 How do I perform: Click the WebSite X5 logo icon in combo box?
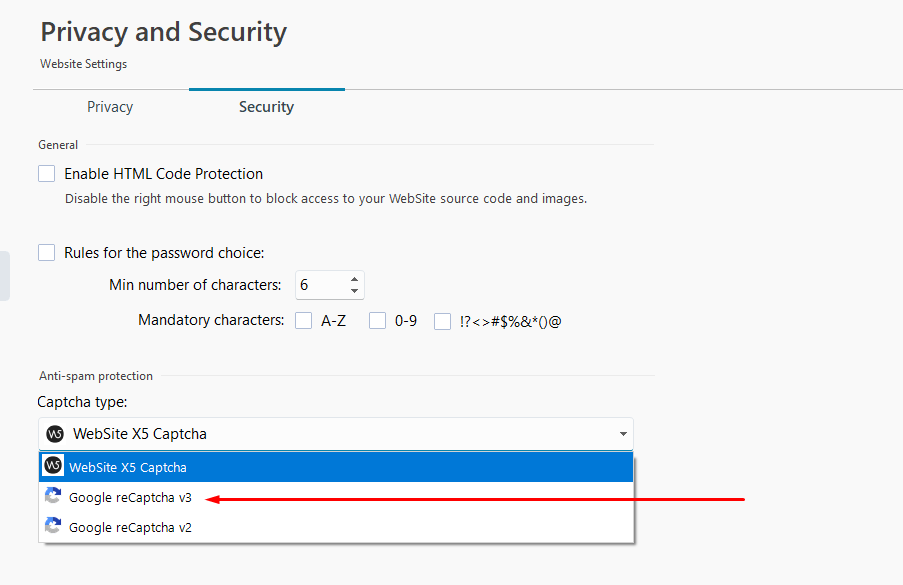point(55,434)
